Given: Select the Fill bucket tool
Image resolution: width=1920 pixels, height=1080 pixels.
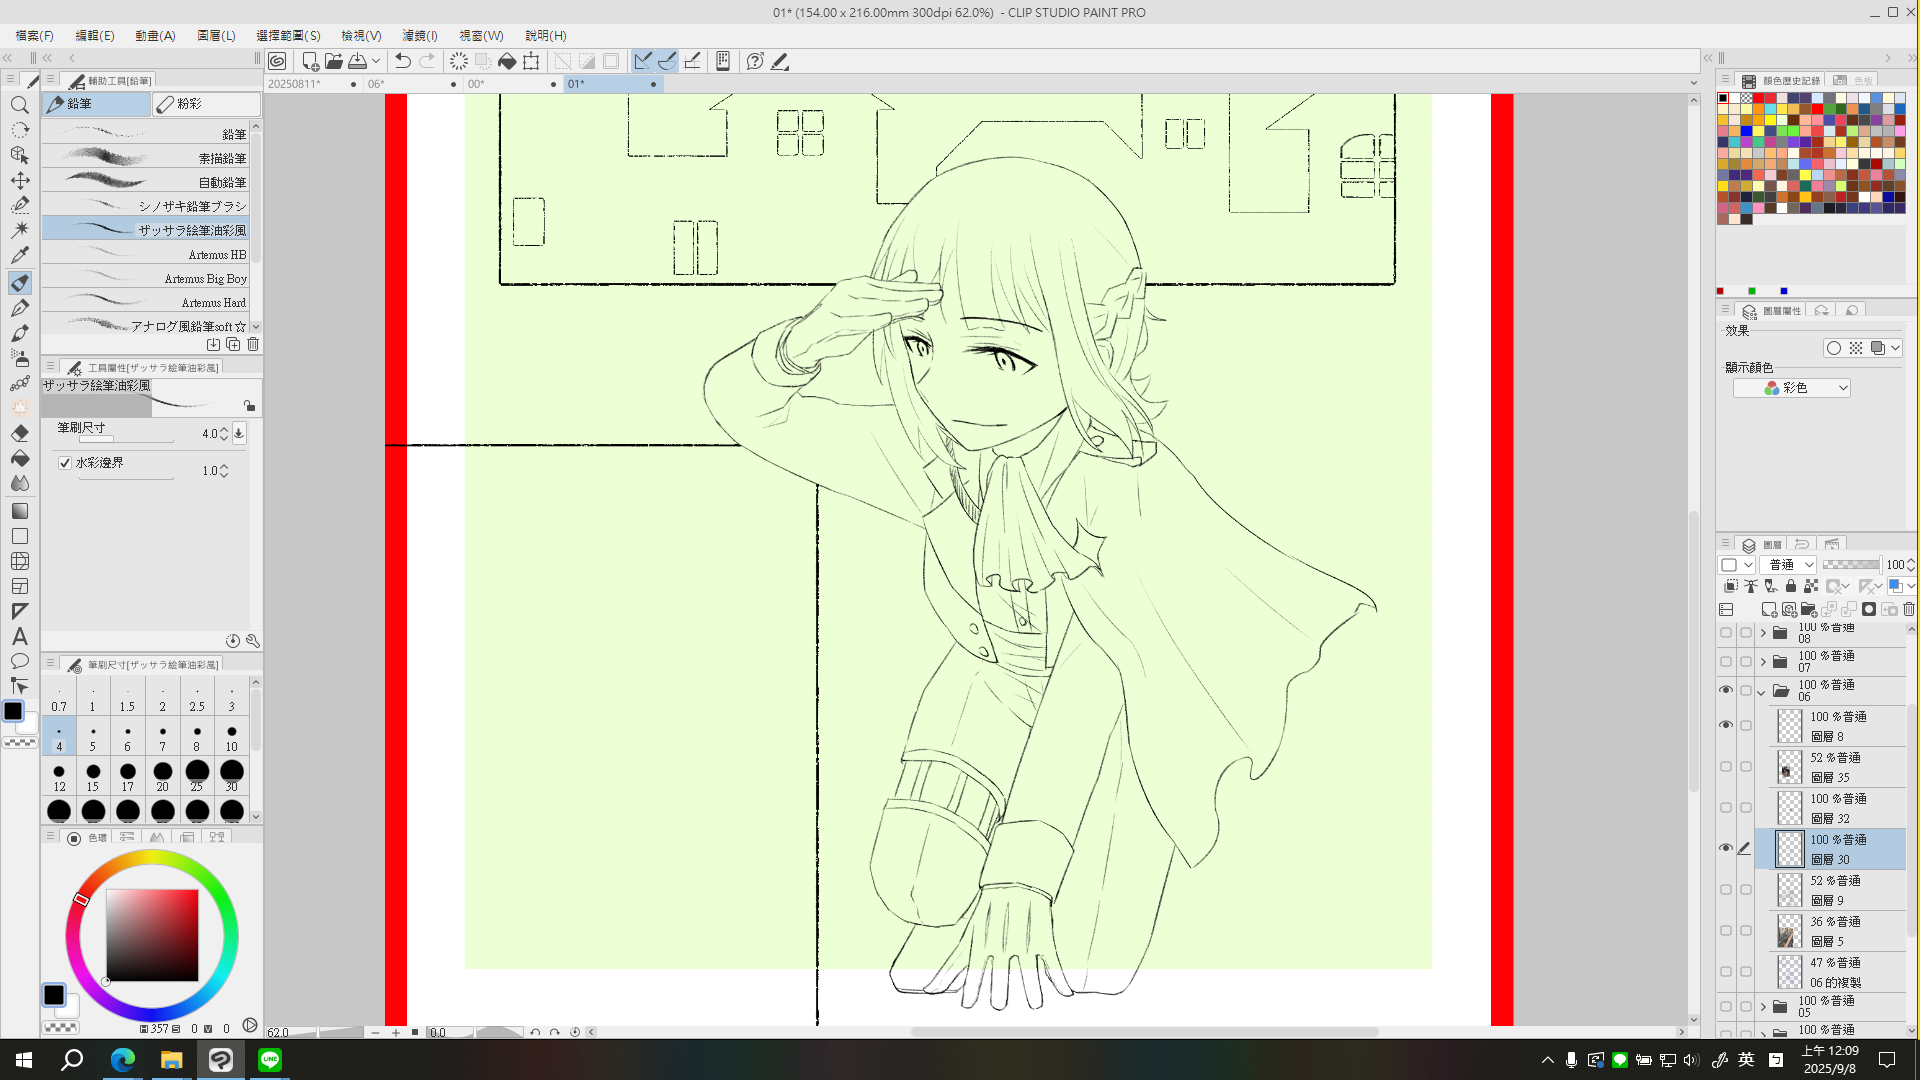Looking at the screenshot, I should pyautogui.click(x=20, y=459).
